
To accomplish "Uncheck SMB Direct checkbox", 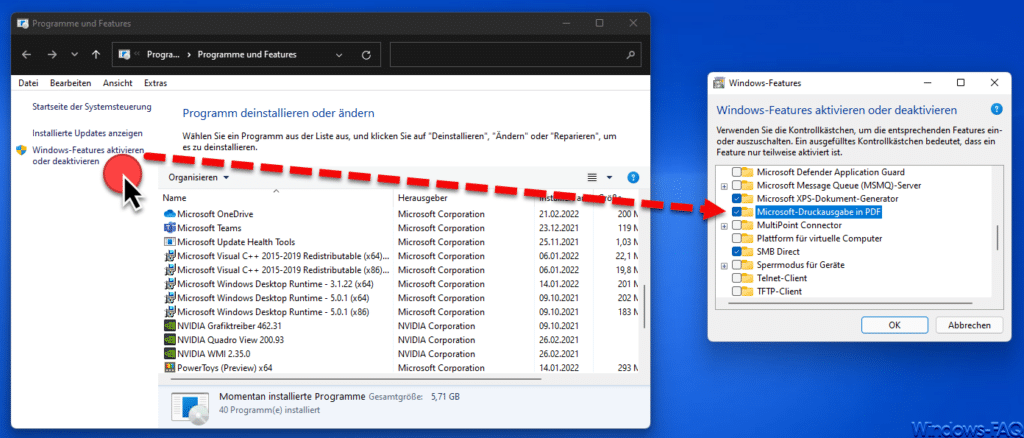I will point(737,251).
